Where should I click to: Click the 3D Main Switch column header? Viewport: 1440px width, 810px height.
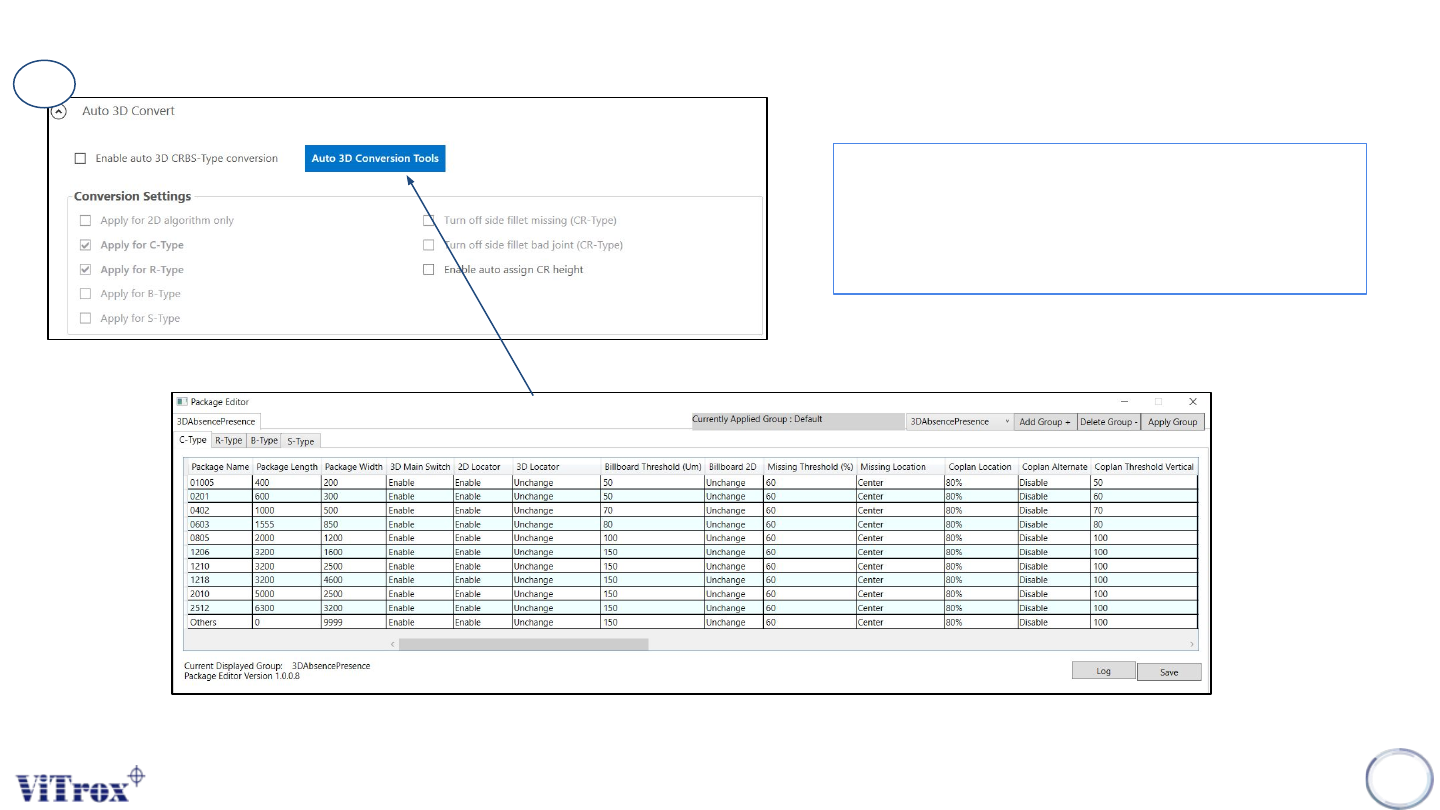coord(420,467)
